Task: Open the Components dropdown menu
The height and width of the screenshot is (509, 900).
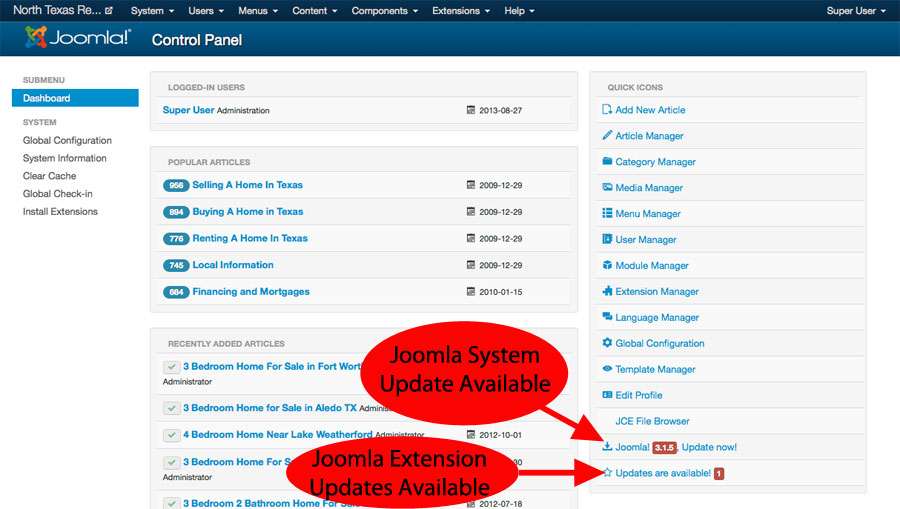Action: 385,10
